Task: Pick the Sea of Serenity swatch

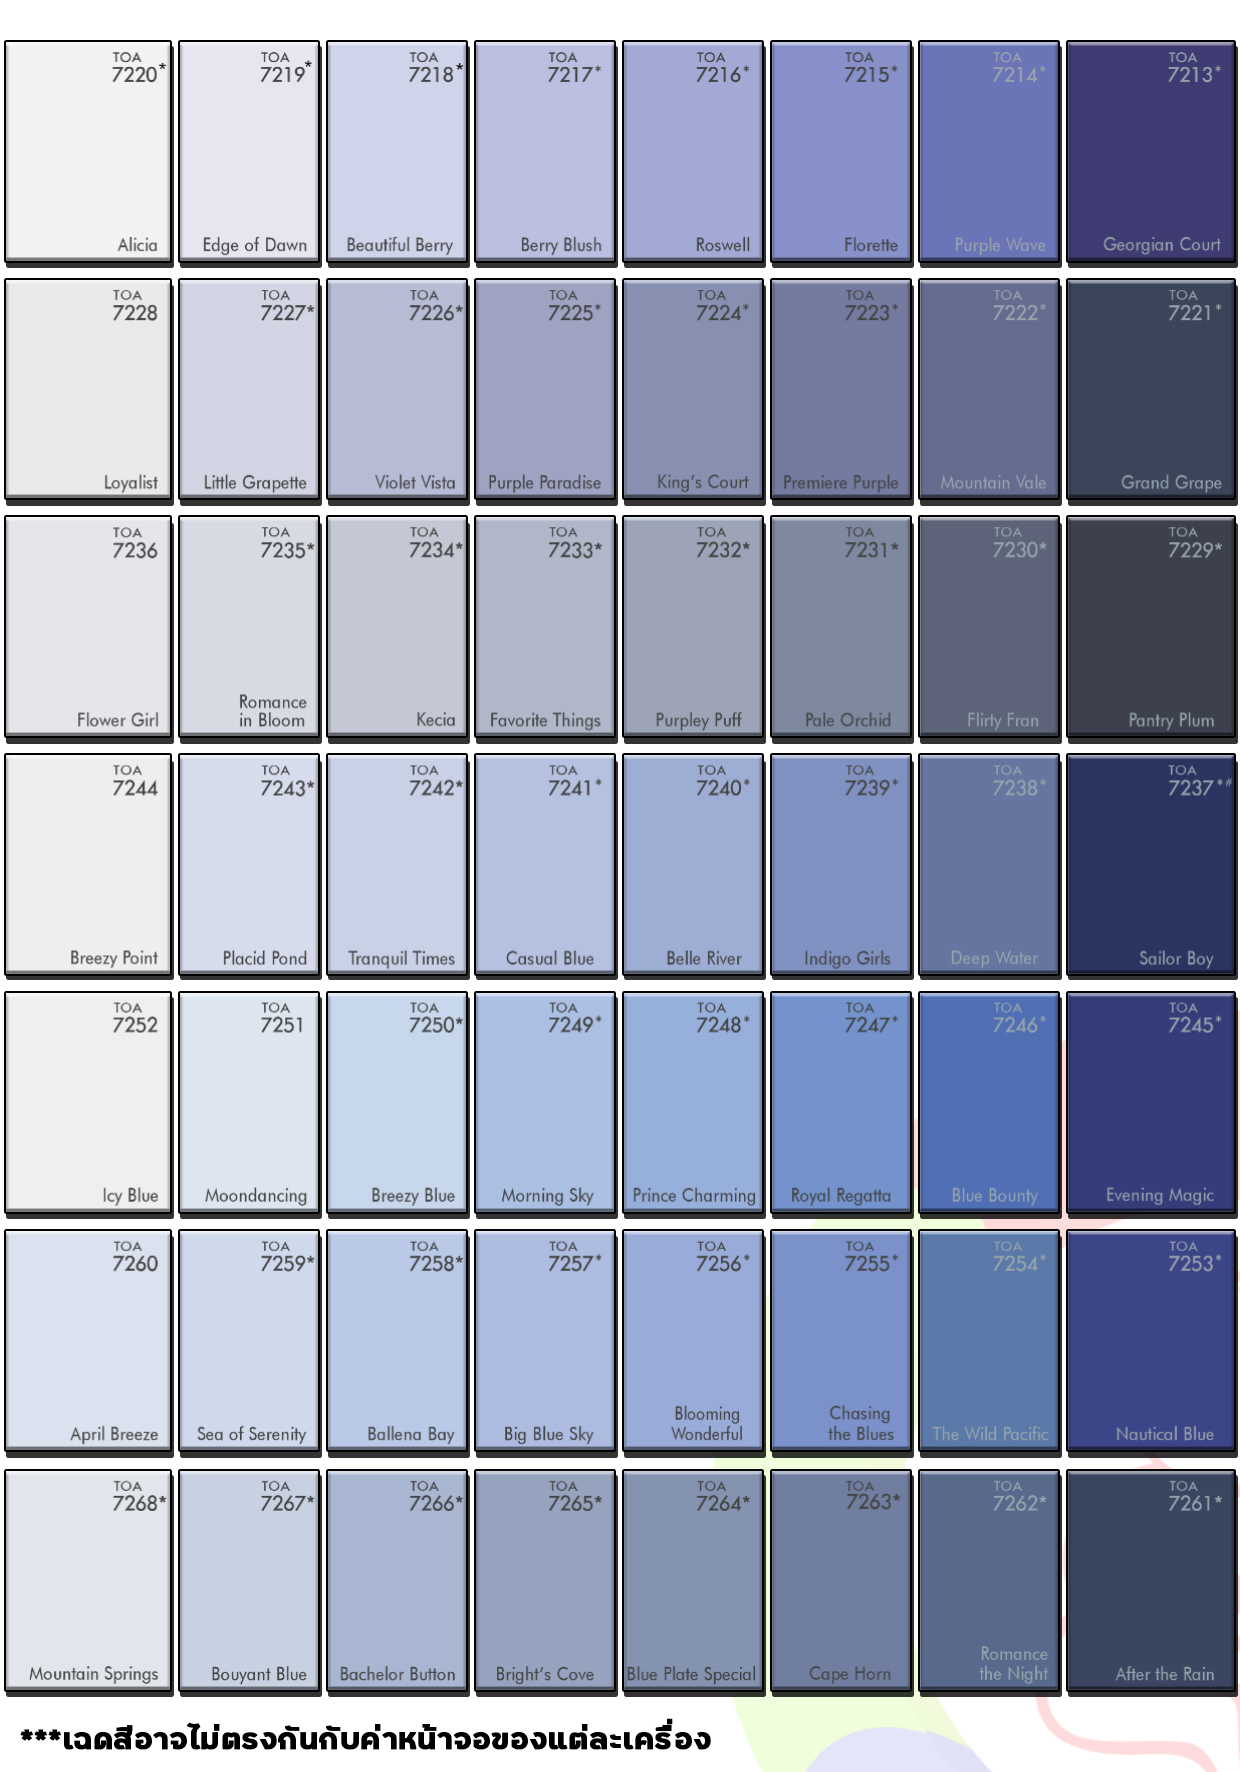Action: click(x=249, y=1341)
